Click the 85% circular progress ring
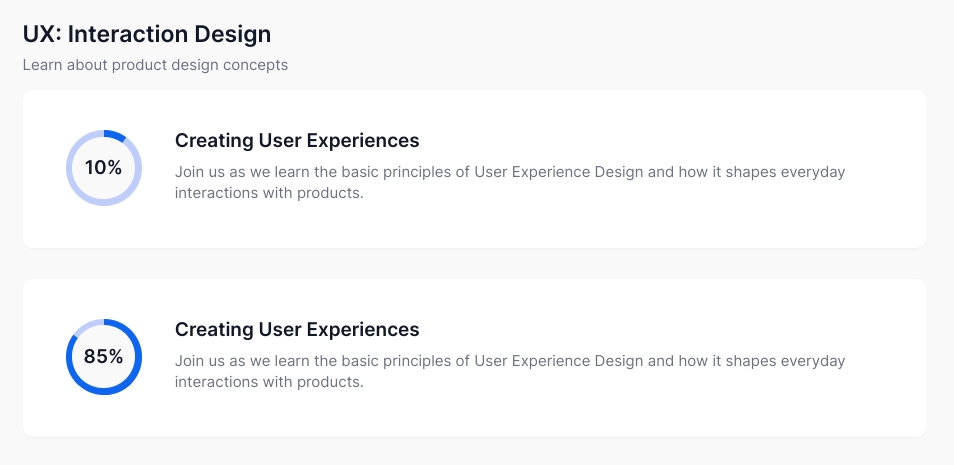The height and width of the screenshot is (465, 954). tap(104, 357)
